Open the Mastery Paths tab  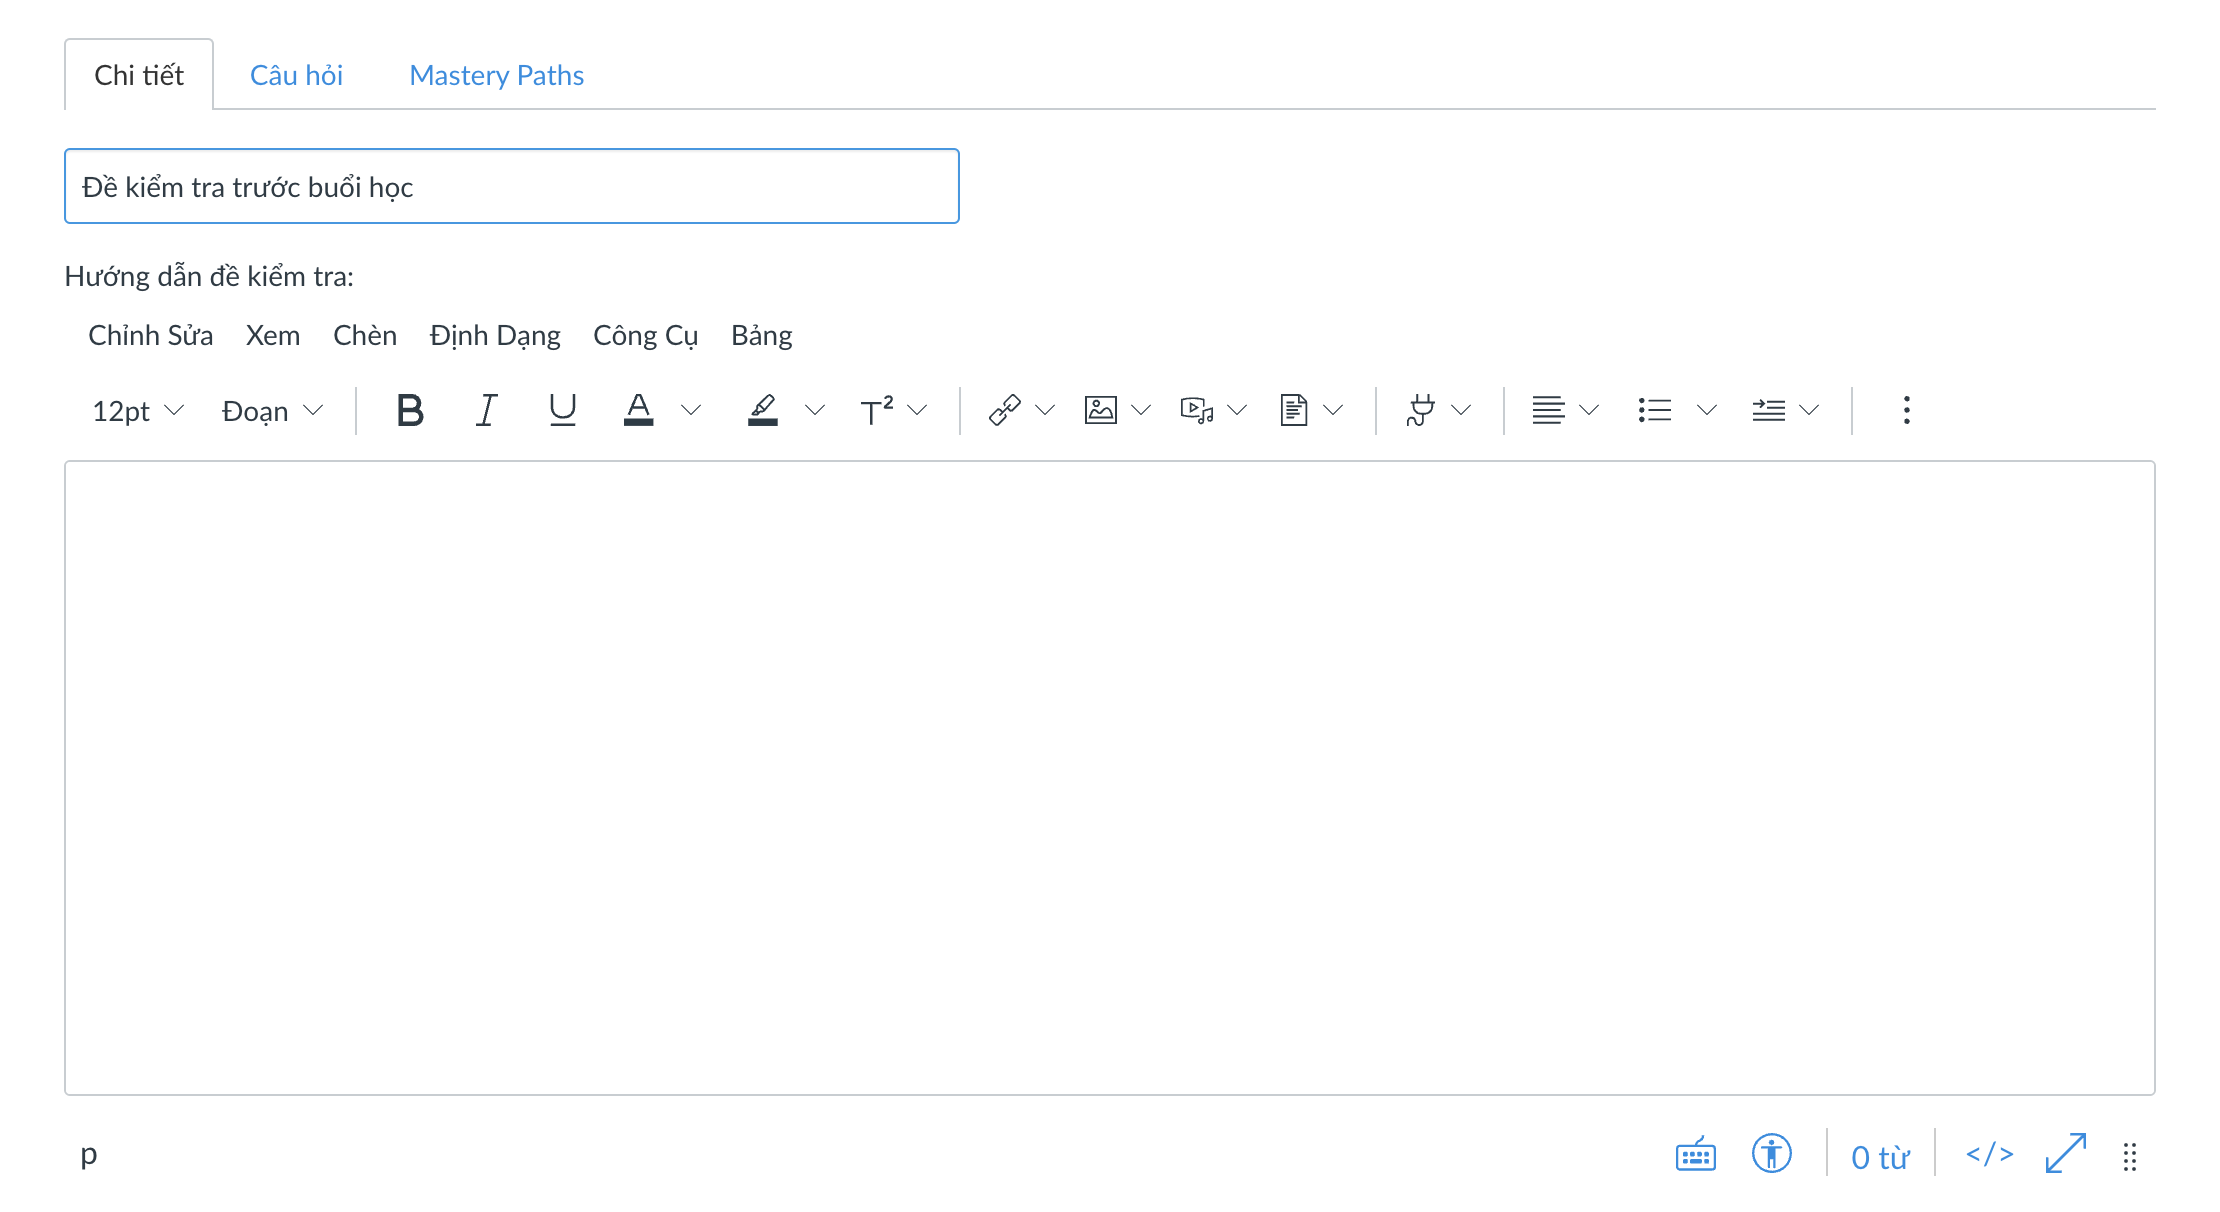[496, 76]
